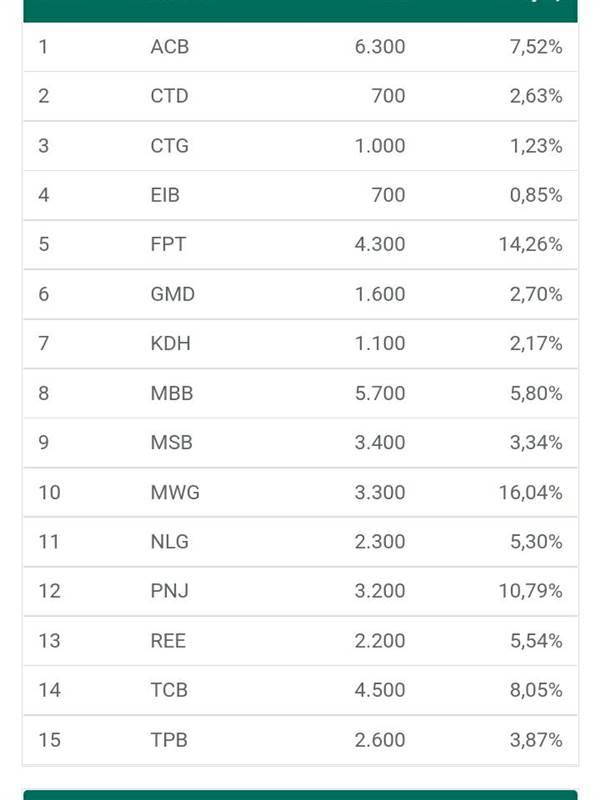Click the green table header bar
This screenshot has height=800, width=600.
coord(301,11)
